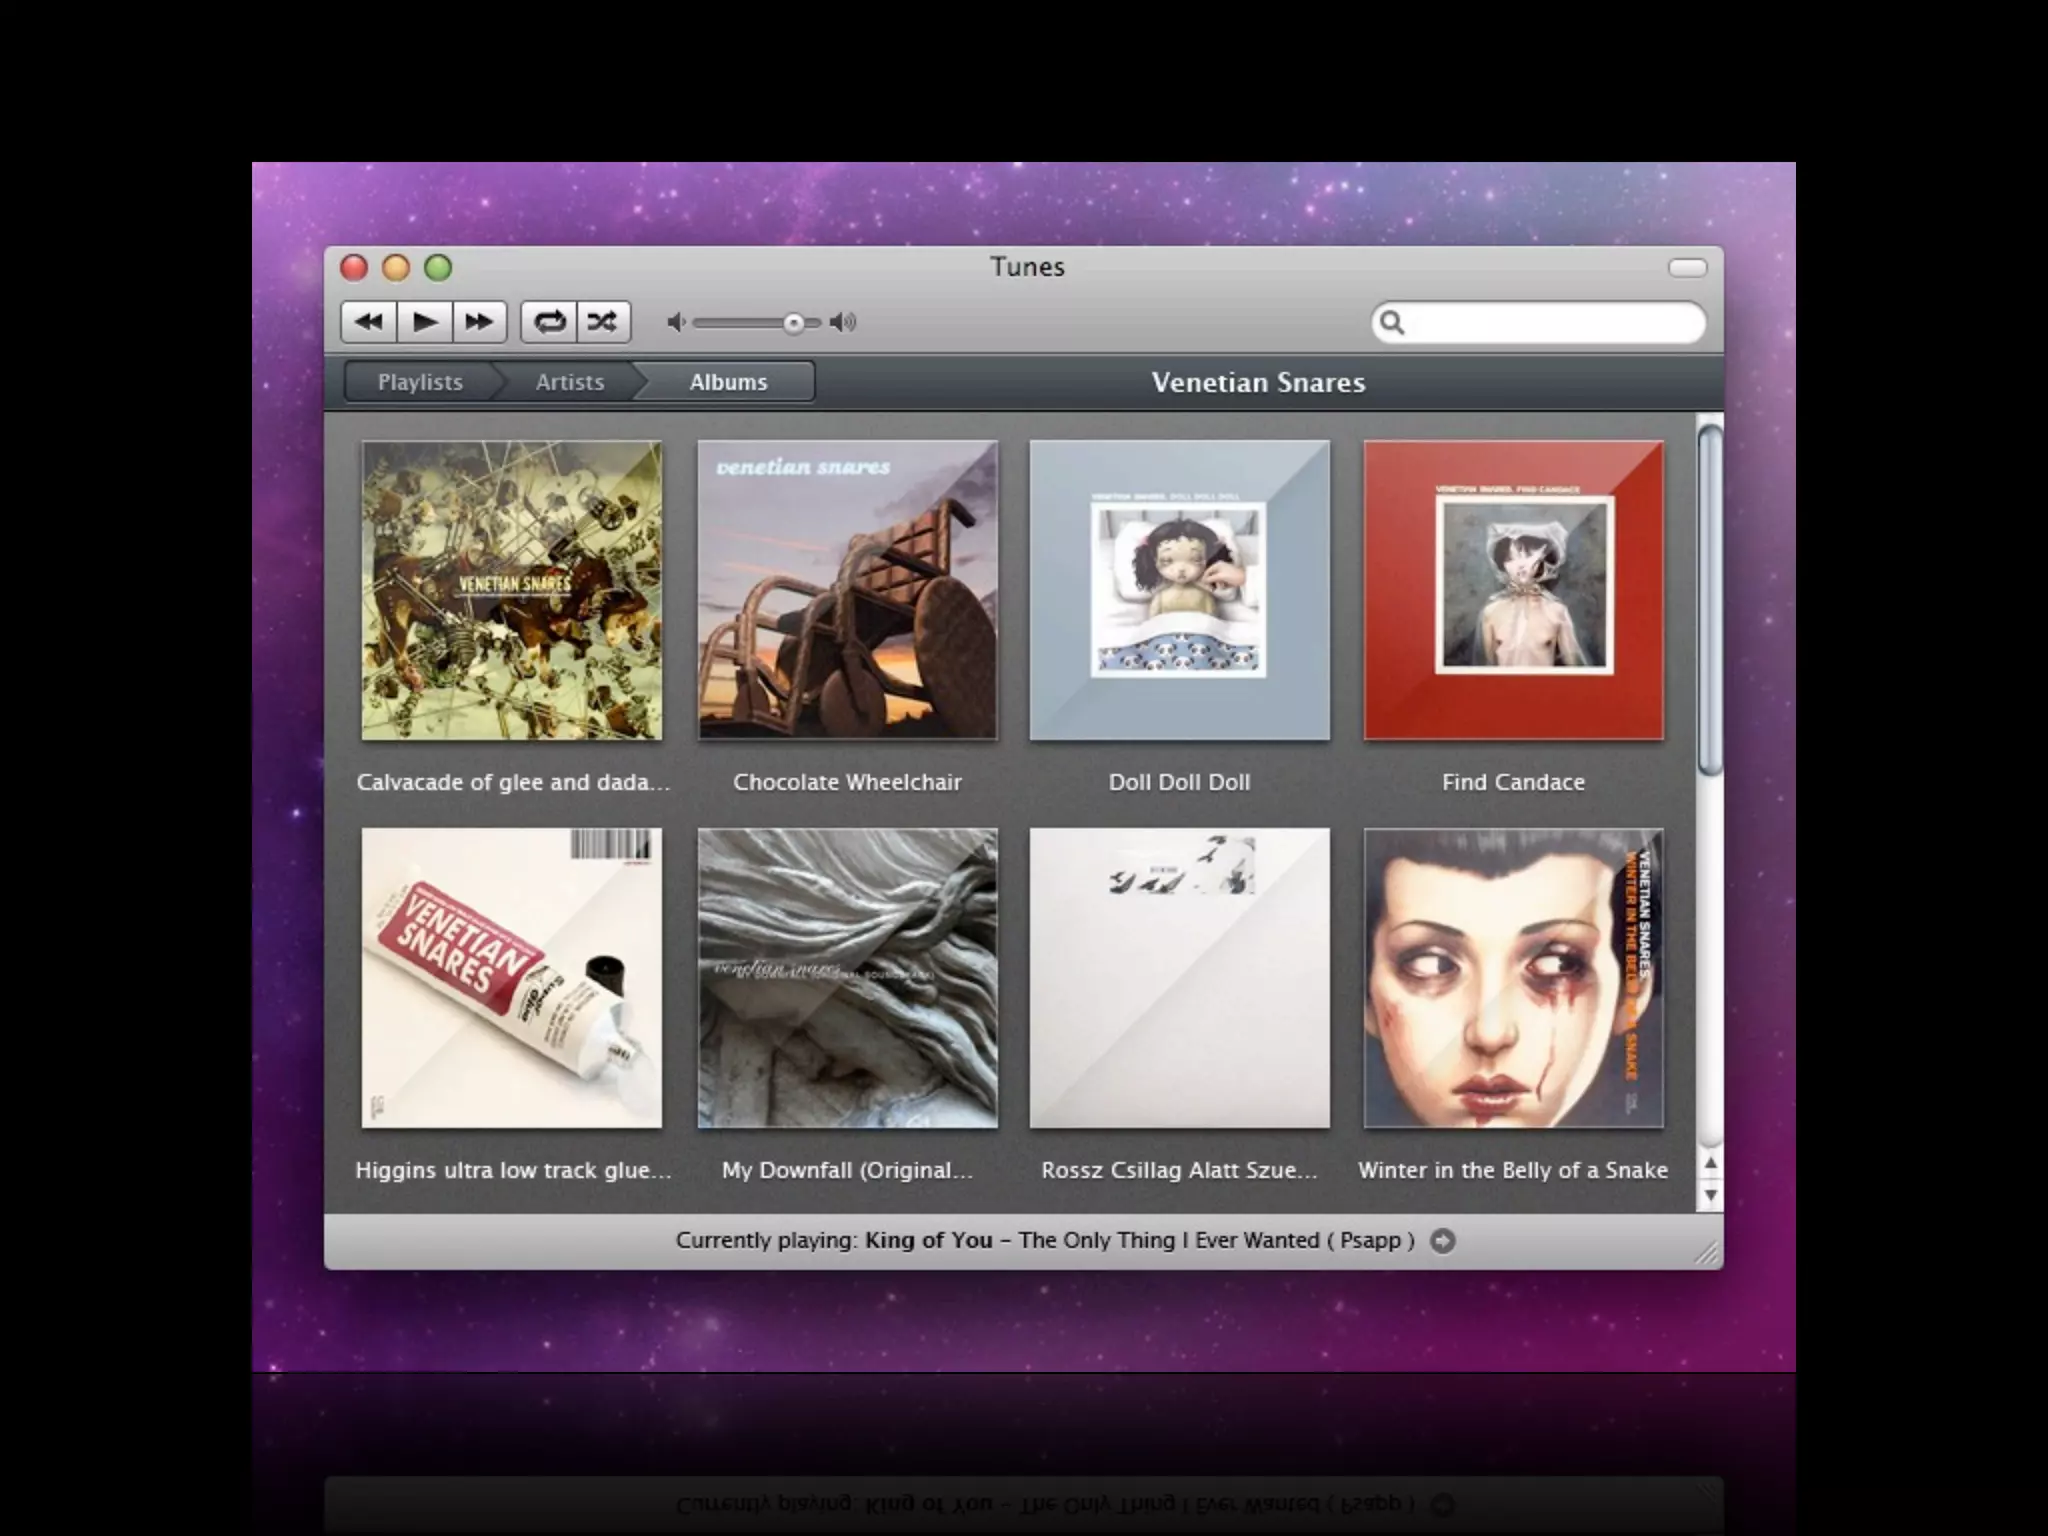2048x1536 pixels.
Task: Click the loud volume speaker icon
Action: 843,322
